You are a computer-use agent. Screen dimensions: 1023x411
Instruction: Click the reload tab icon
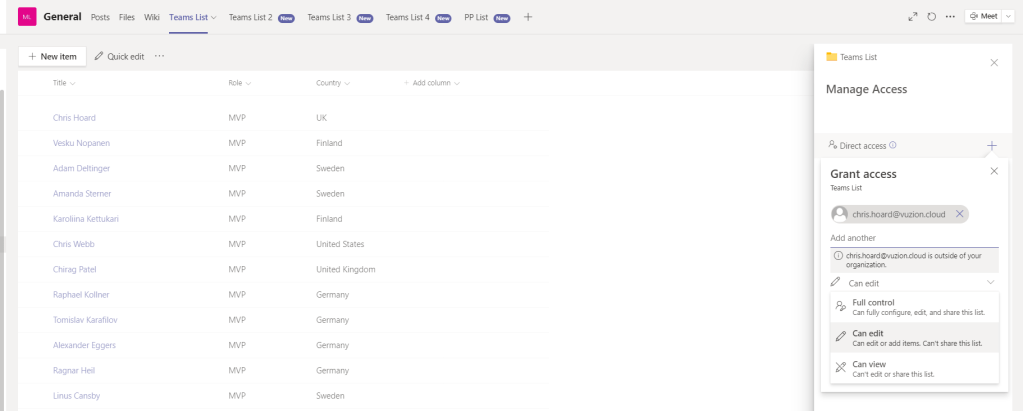click(931, 17)
